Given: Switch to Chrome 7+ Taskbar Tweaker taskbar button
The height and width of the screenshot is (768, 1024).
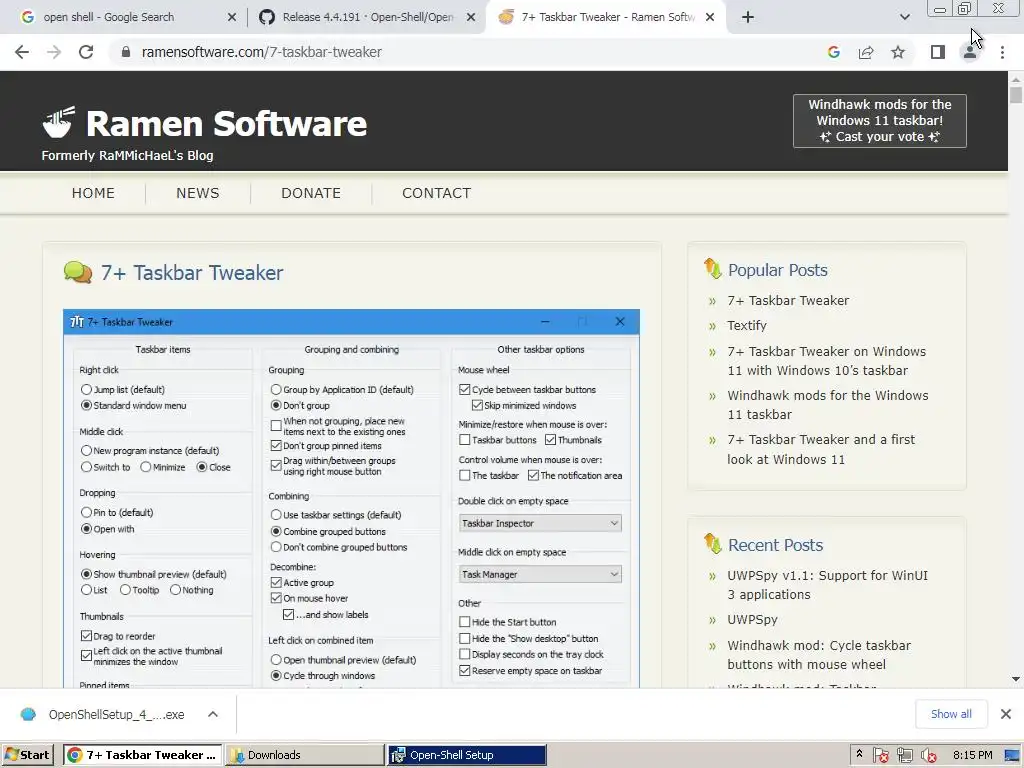Looking at the screenshot, I should pos(142,755).
